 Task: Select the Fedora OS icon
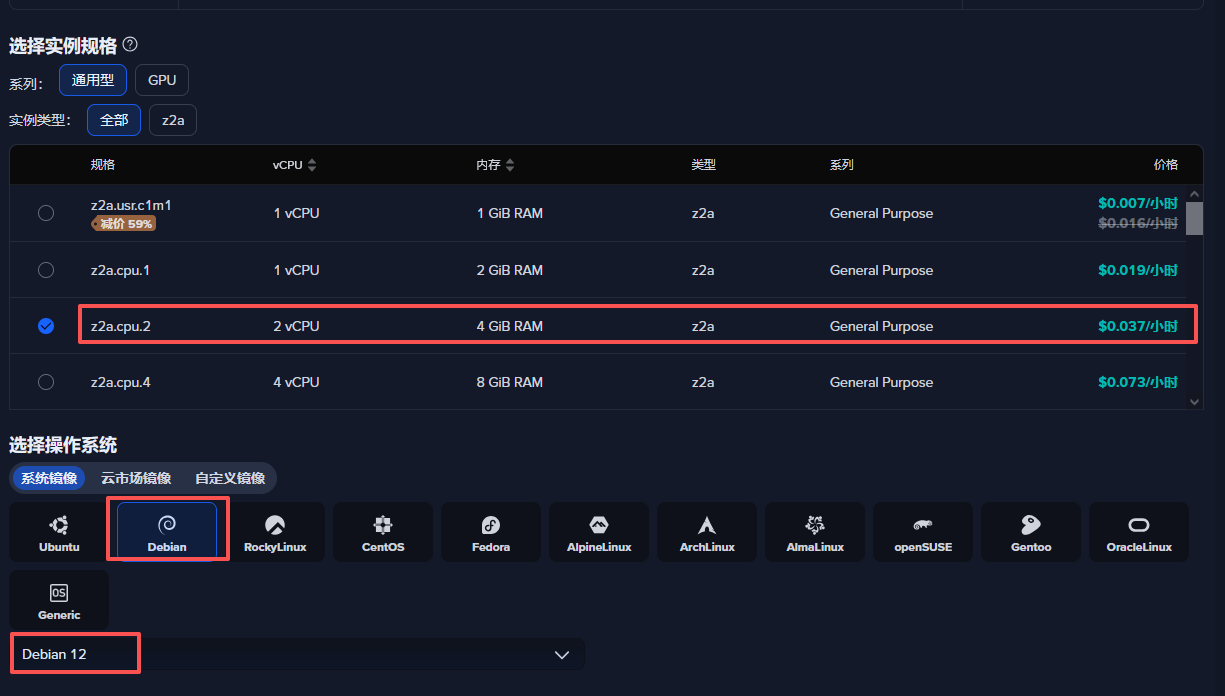pos(491,532)
